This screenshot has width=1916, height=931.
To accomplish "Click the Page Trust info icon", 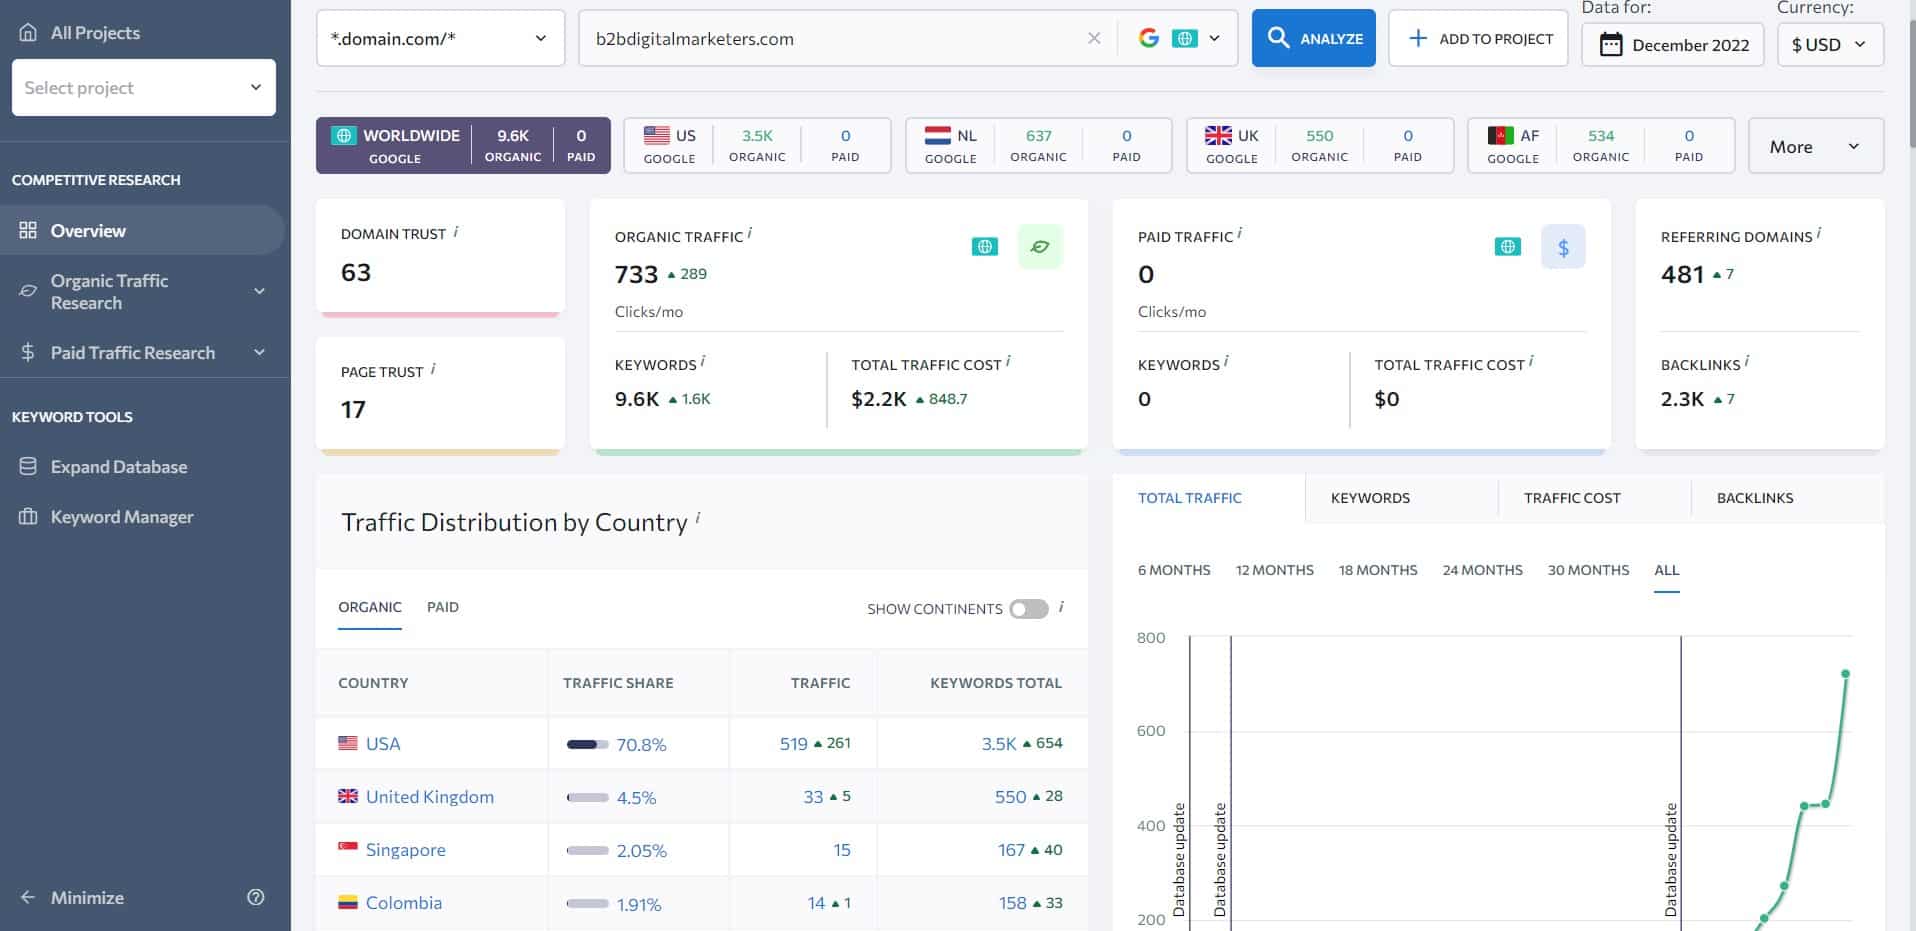I will click(x=433, y=369).
